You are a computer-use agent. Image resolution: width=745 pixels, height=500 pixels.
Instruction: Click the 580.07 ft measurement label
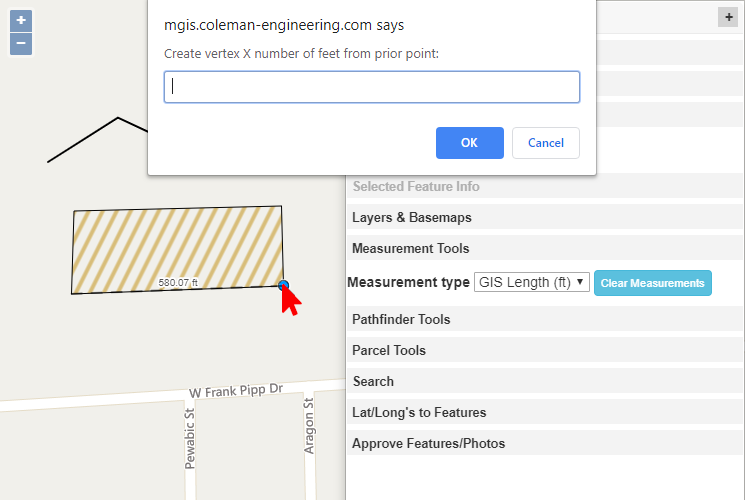point(179,283)
